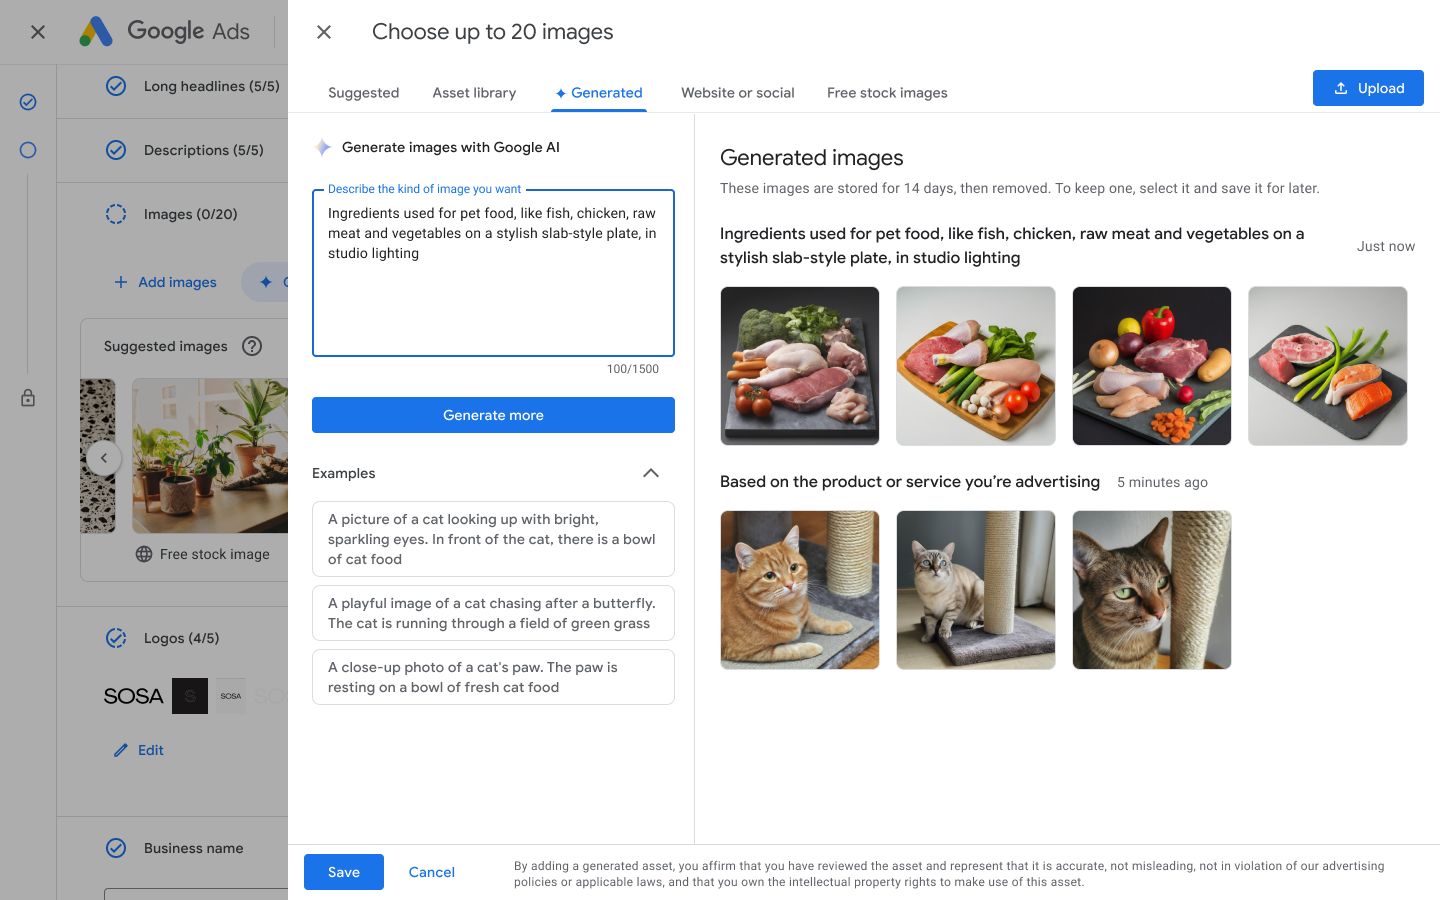1440x900 pixels.
Task: Switch to the Asset library tab
Action: pyautogui.click(x=474, y=93)
